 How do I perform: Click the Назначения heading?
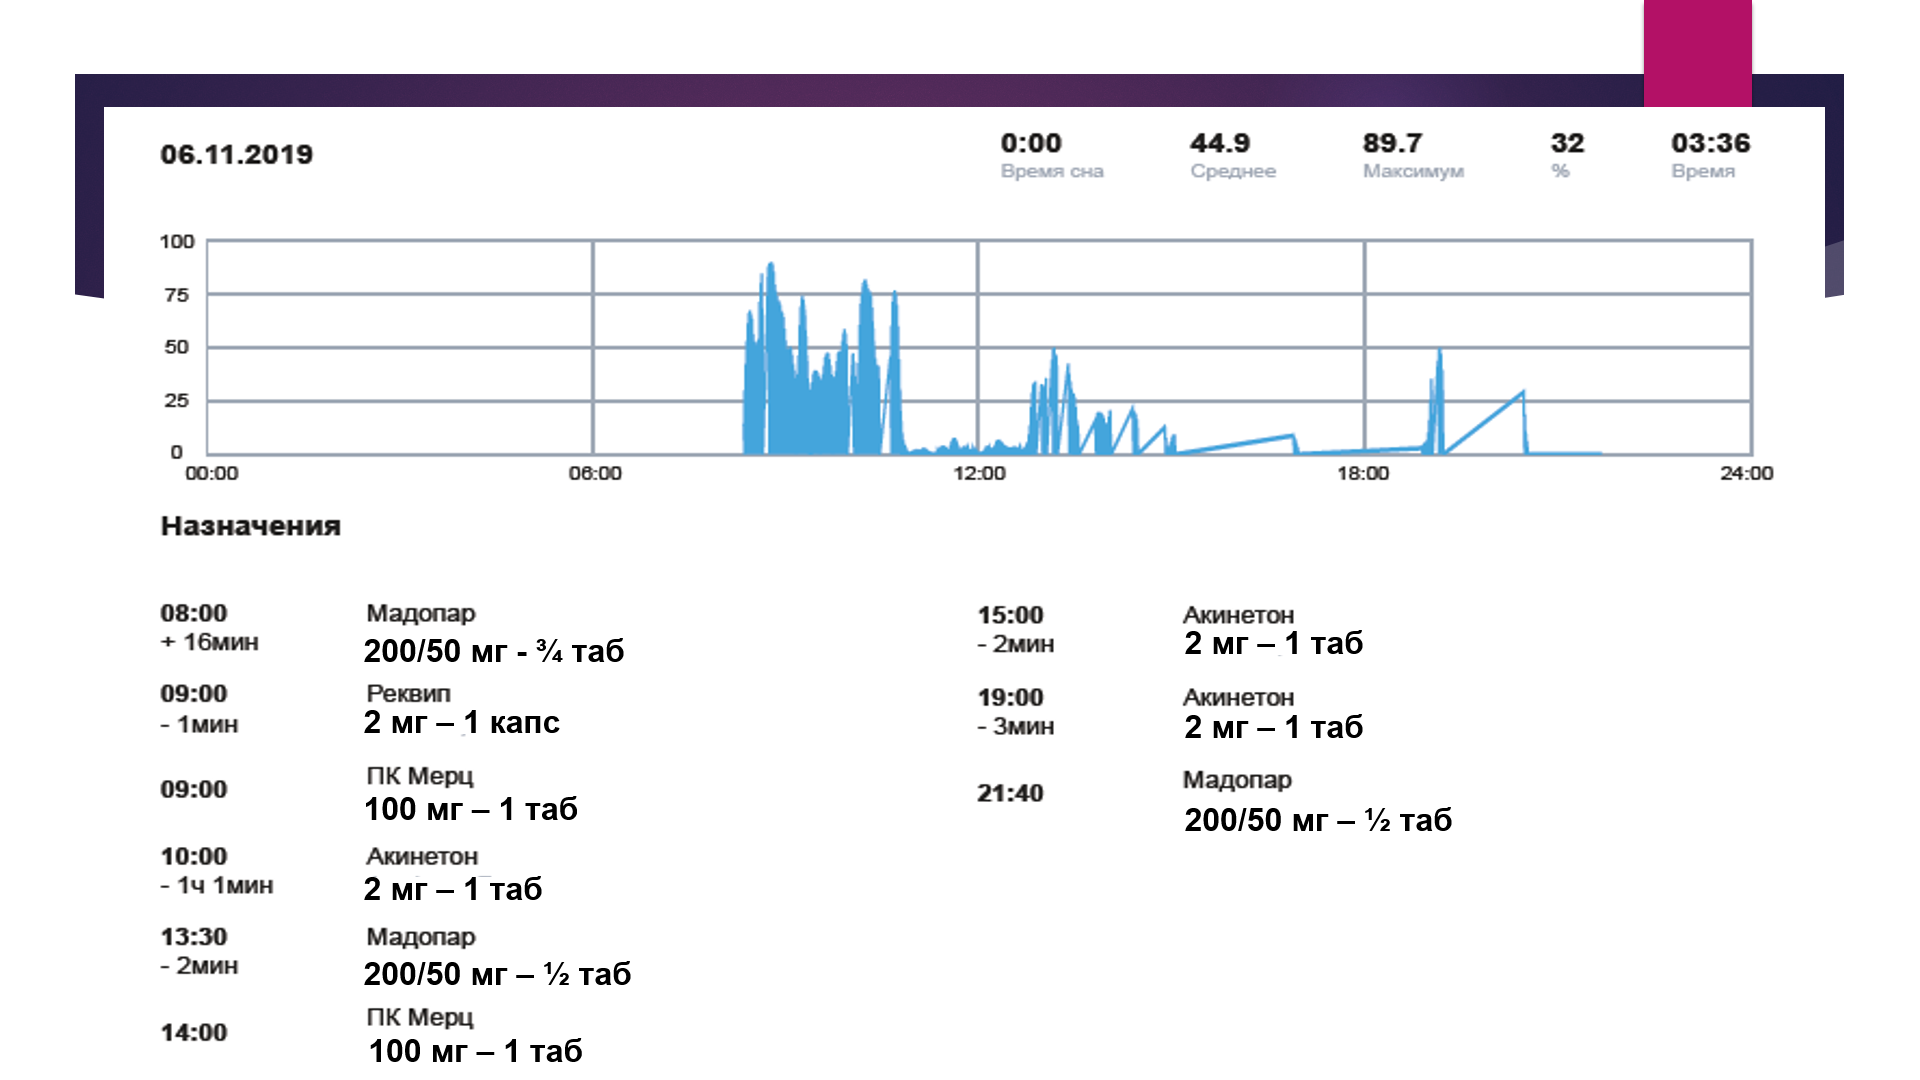pyautogui.click(x=250, y=526)
